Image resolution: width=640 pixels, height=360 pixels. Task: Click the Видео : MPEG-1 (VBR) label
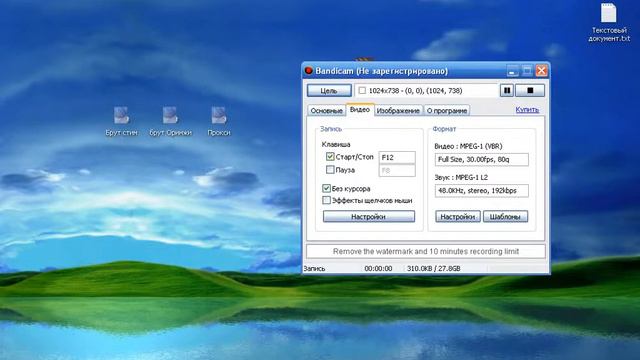(468, 146)
